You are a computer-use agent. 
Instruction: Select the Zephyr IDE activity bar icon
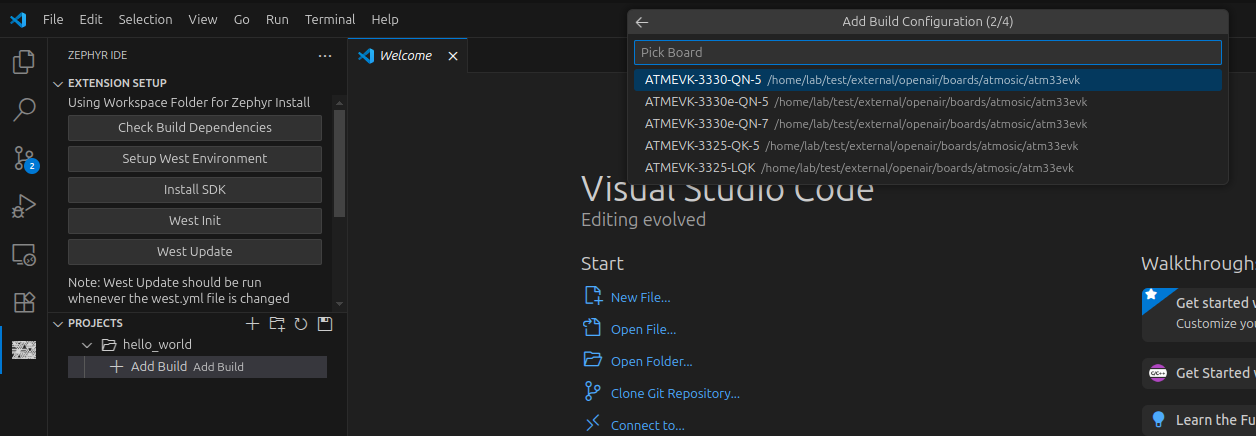pyautogui.click(x=23, y=350)
